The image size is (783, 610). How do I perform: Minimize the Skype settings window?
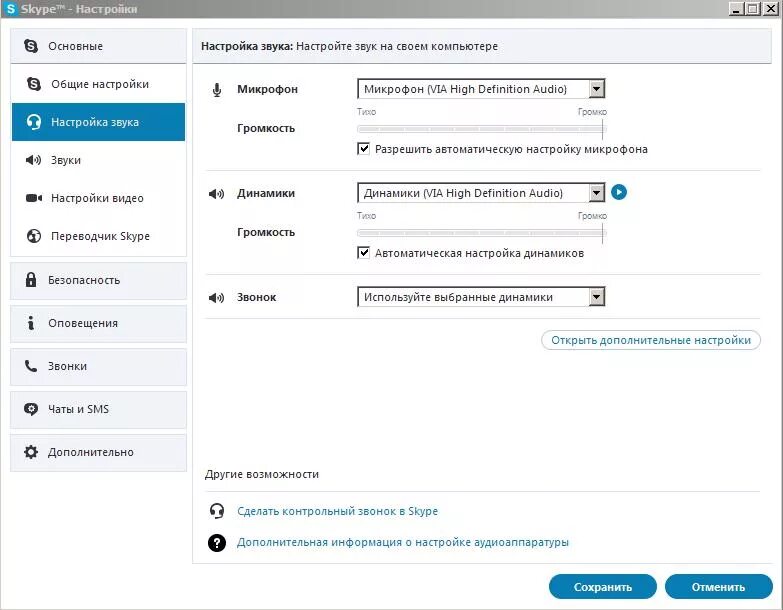pyautogui.click(x=736, y=8)
